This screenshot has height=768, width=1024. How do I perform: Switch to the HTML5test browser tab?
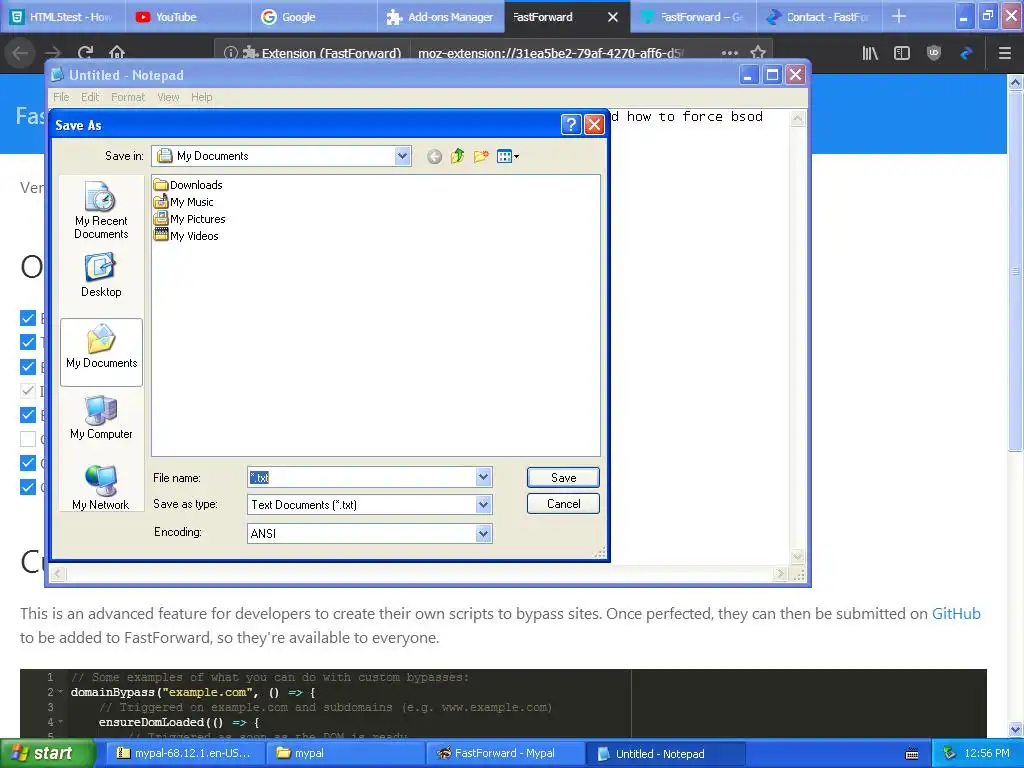[x=63, y=17]
